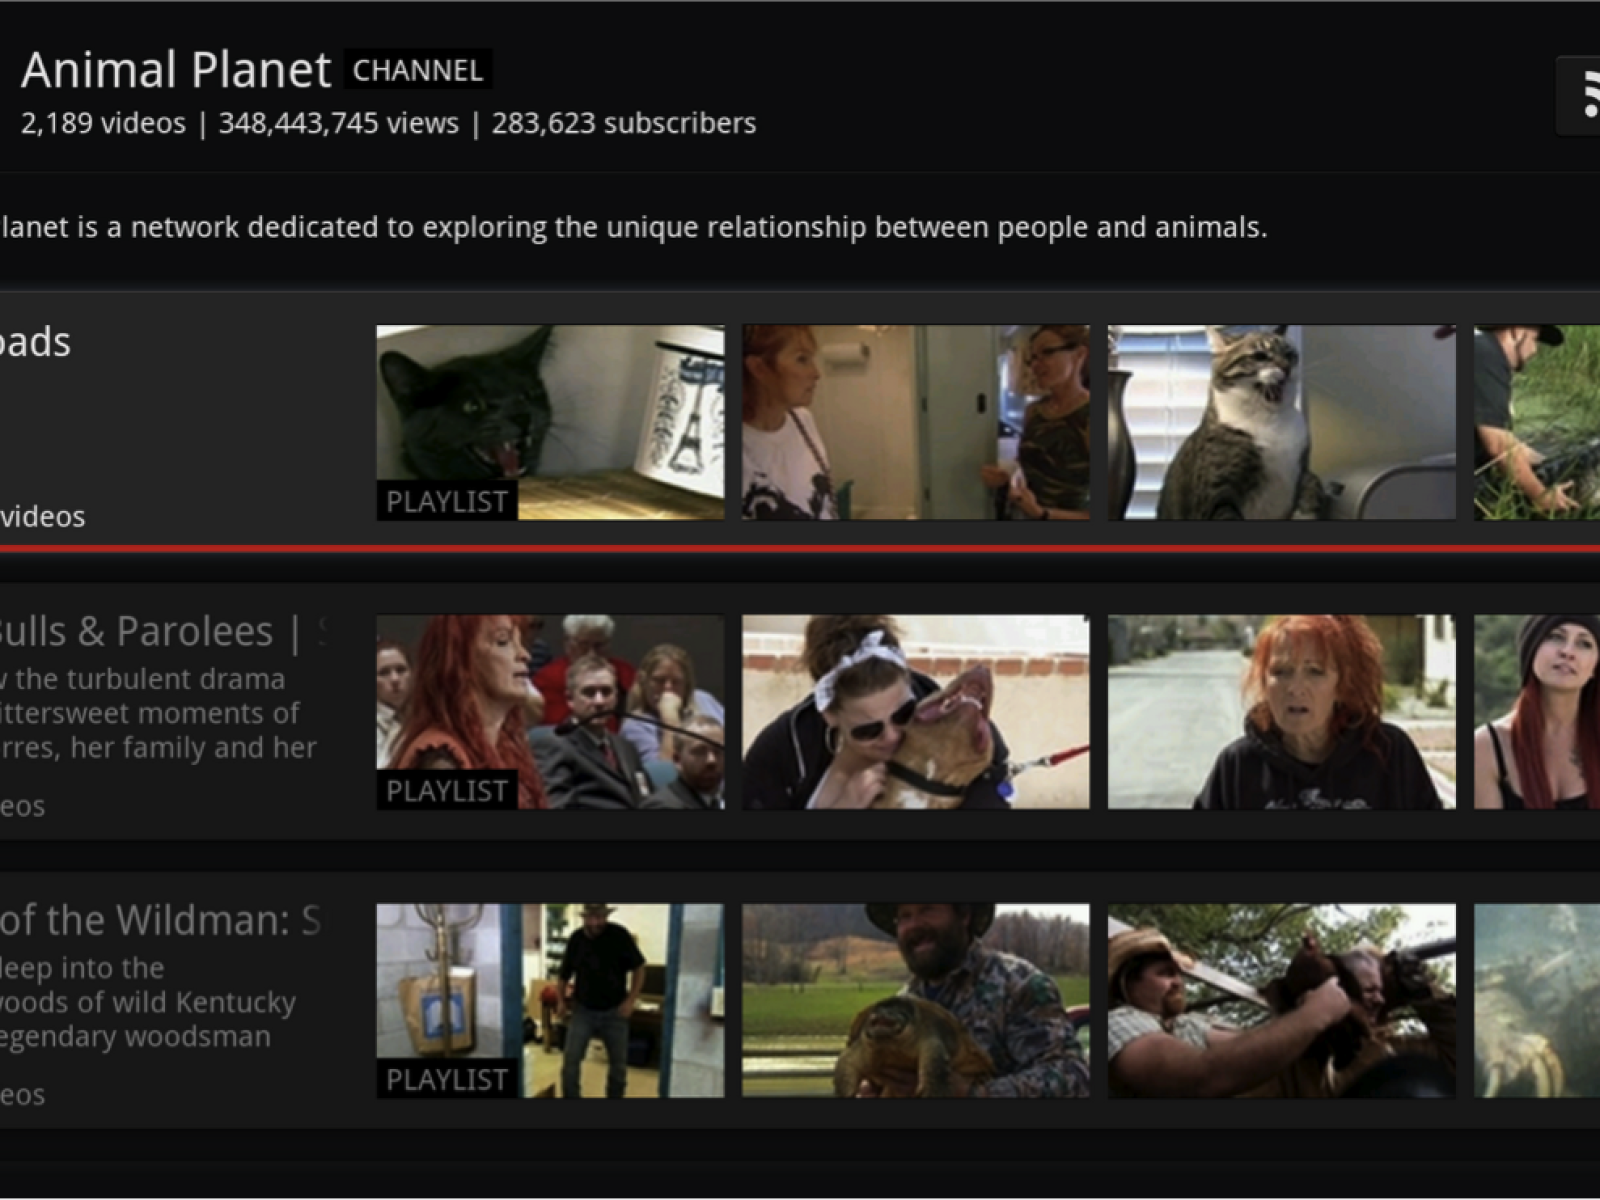
Task: Click the CHANNEL badge next to the title
Action: pos(418,70)
